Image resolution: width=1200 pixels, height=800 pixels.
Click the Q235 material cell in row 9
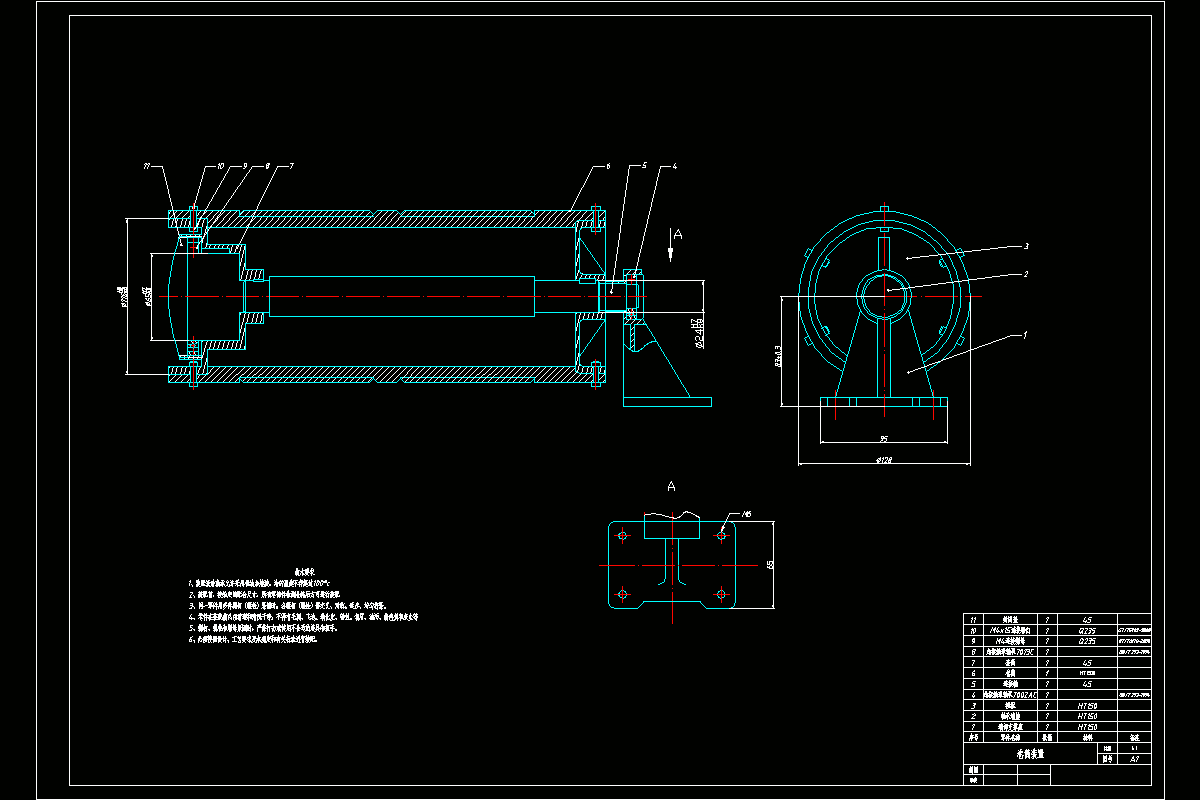click(1087, 641)
